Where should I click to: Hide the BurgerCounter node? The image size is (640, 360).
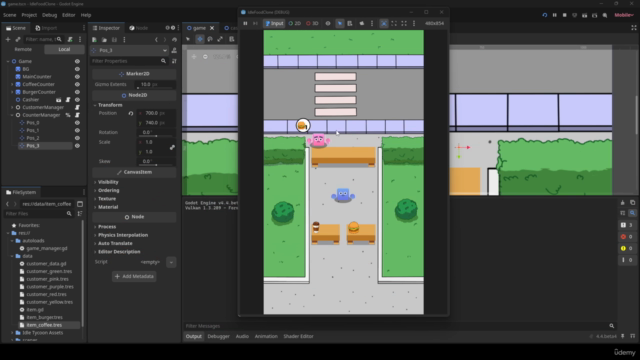(77, 92)
